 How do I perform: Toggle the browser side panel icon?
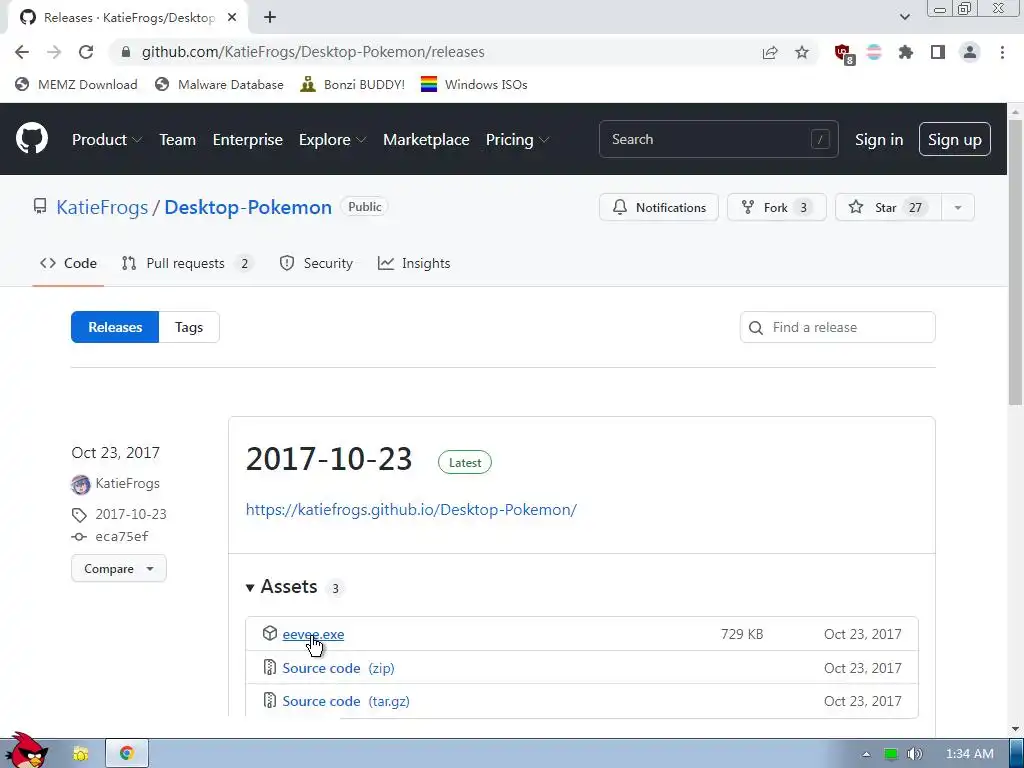938,52
